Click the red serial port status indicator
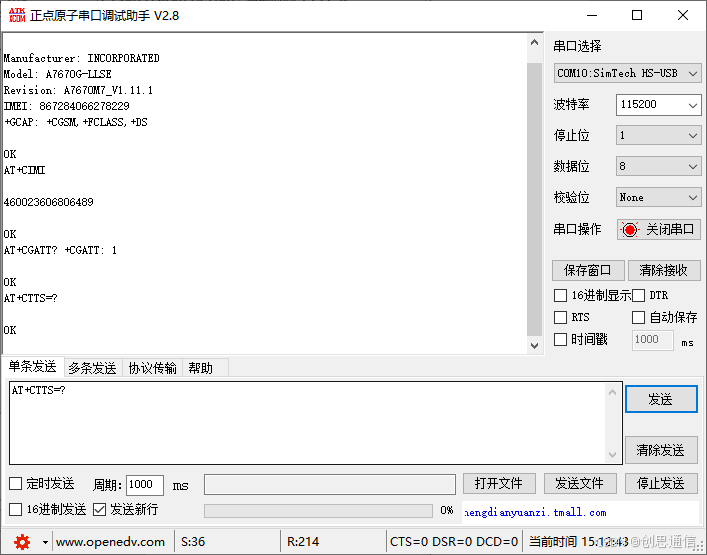 click(629, 229)
